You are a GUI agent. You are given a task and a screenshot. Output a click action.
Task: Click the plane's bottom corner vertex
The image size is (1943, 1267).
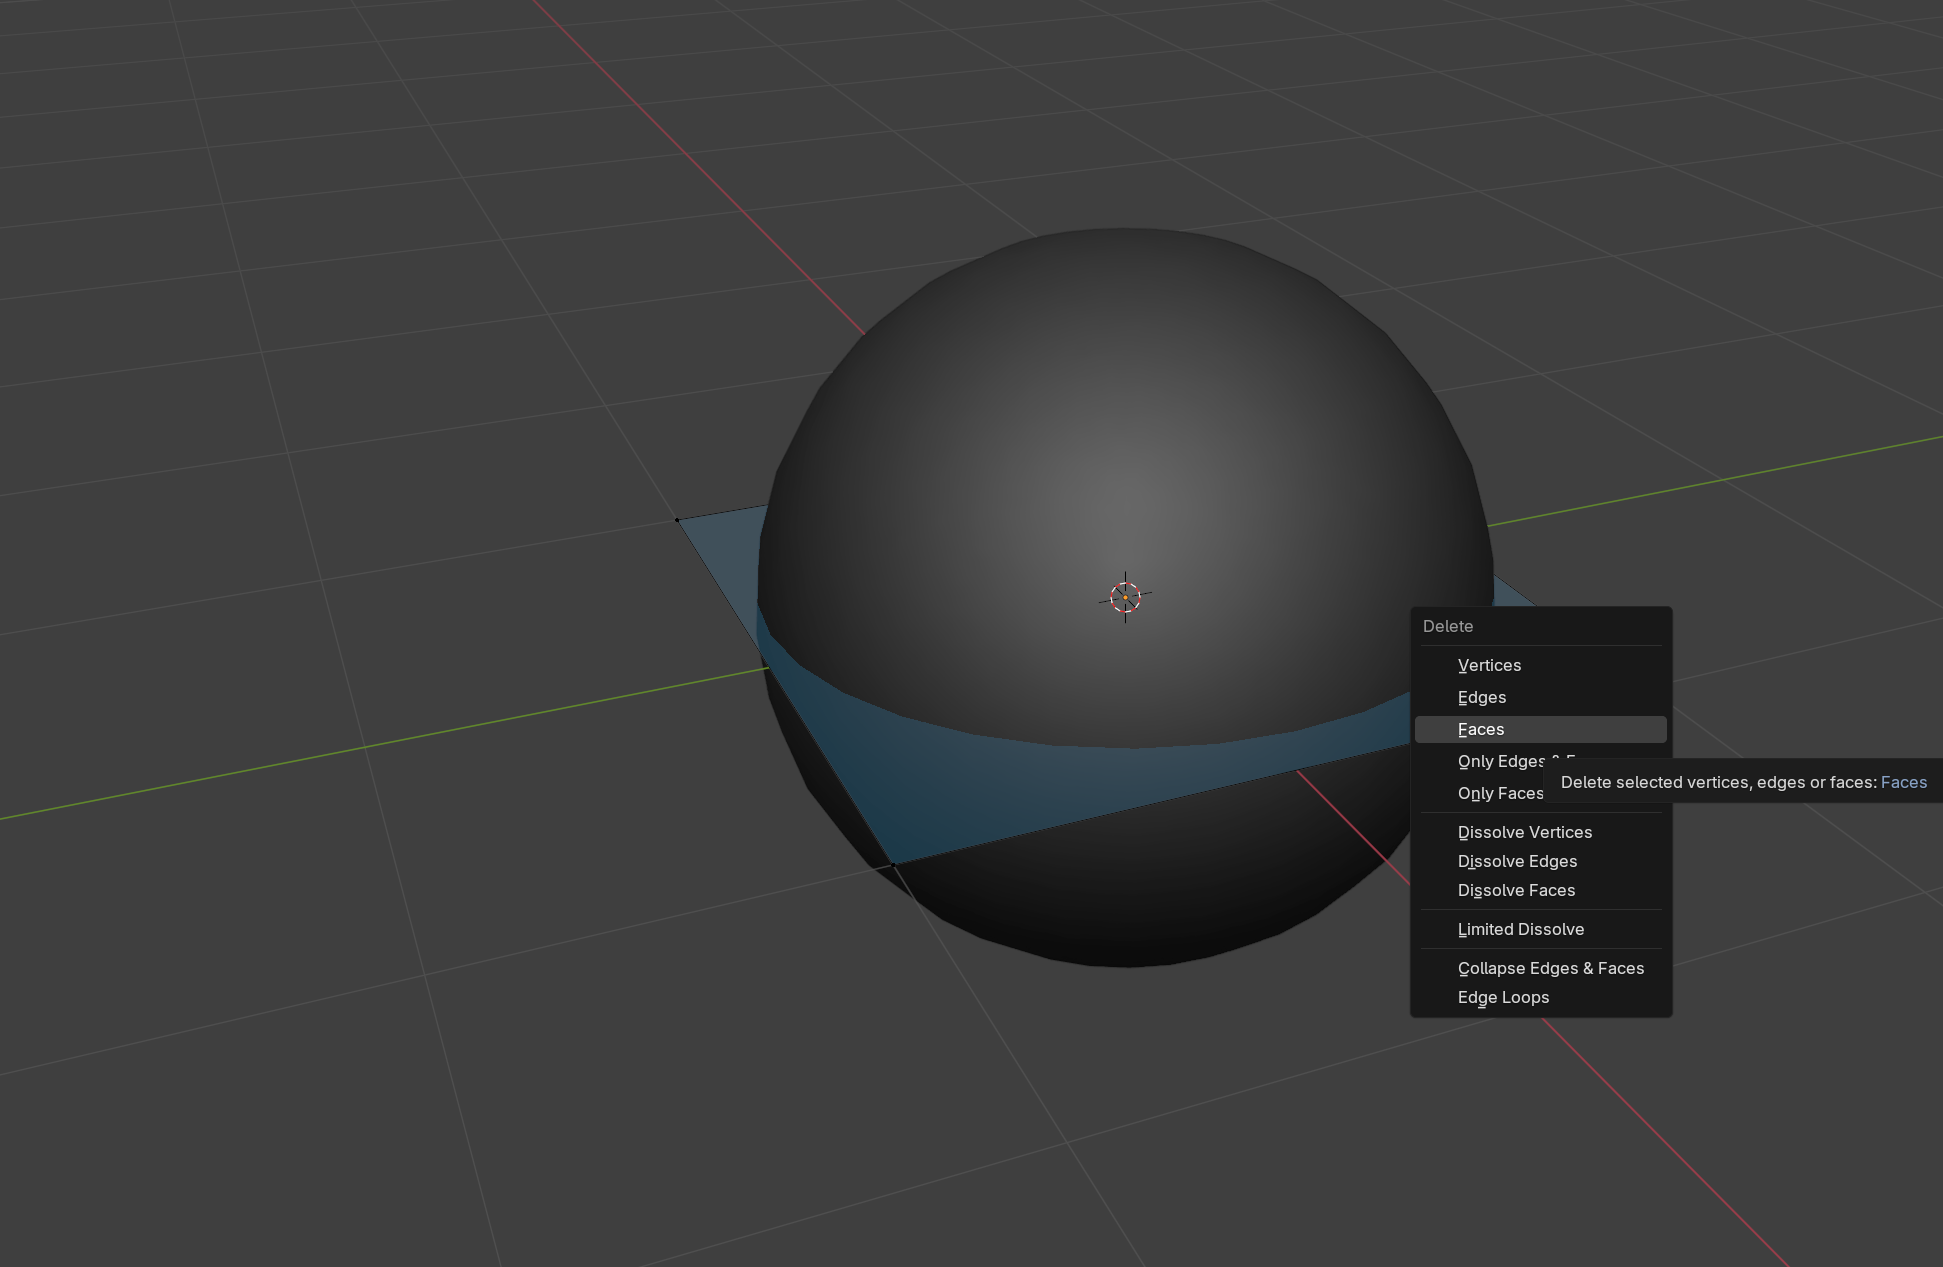[893, 865]
